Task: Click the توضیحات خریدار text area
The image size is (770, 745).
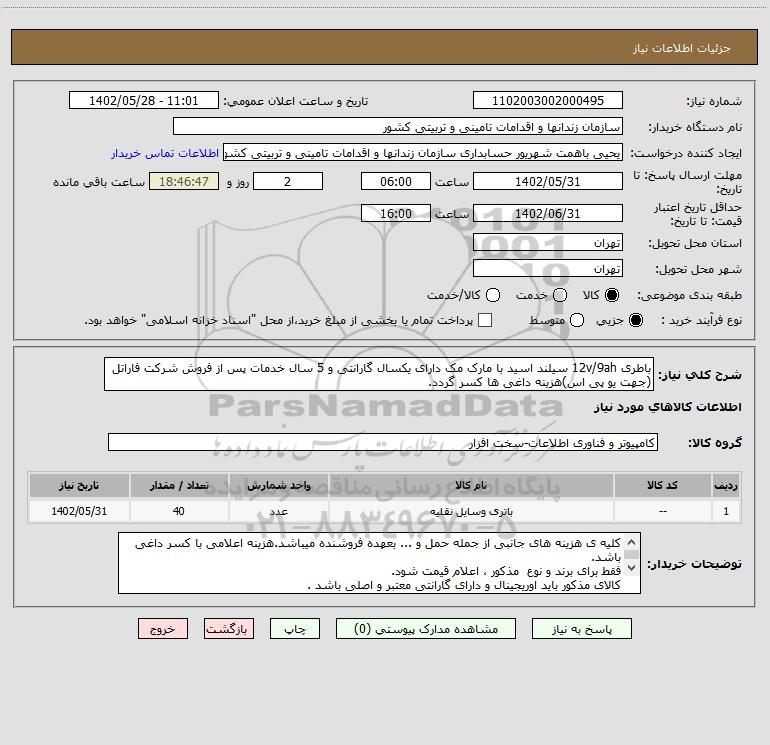Action: (379, 563)
